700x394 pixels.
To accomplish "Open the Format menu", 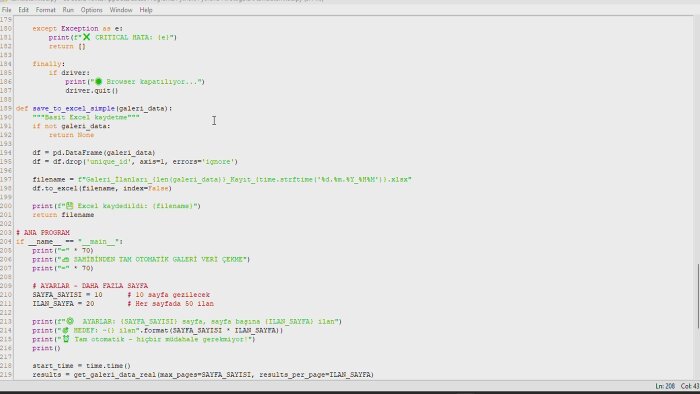I will click(46, 10).
